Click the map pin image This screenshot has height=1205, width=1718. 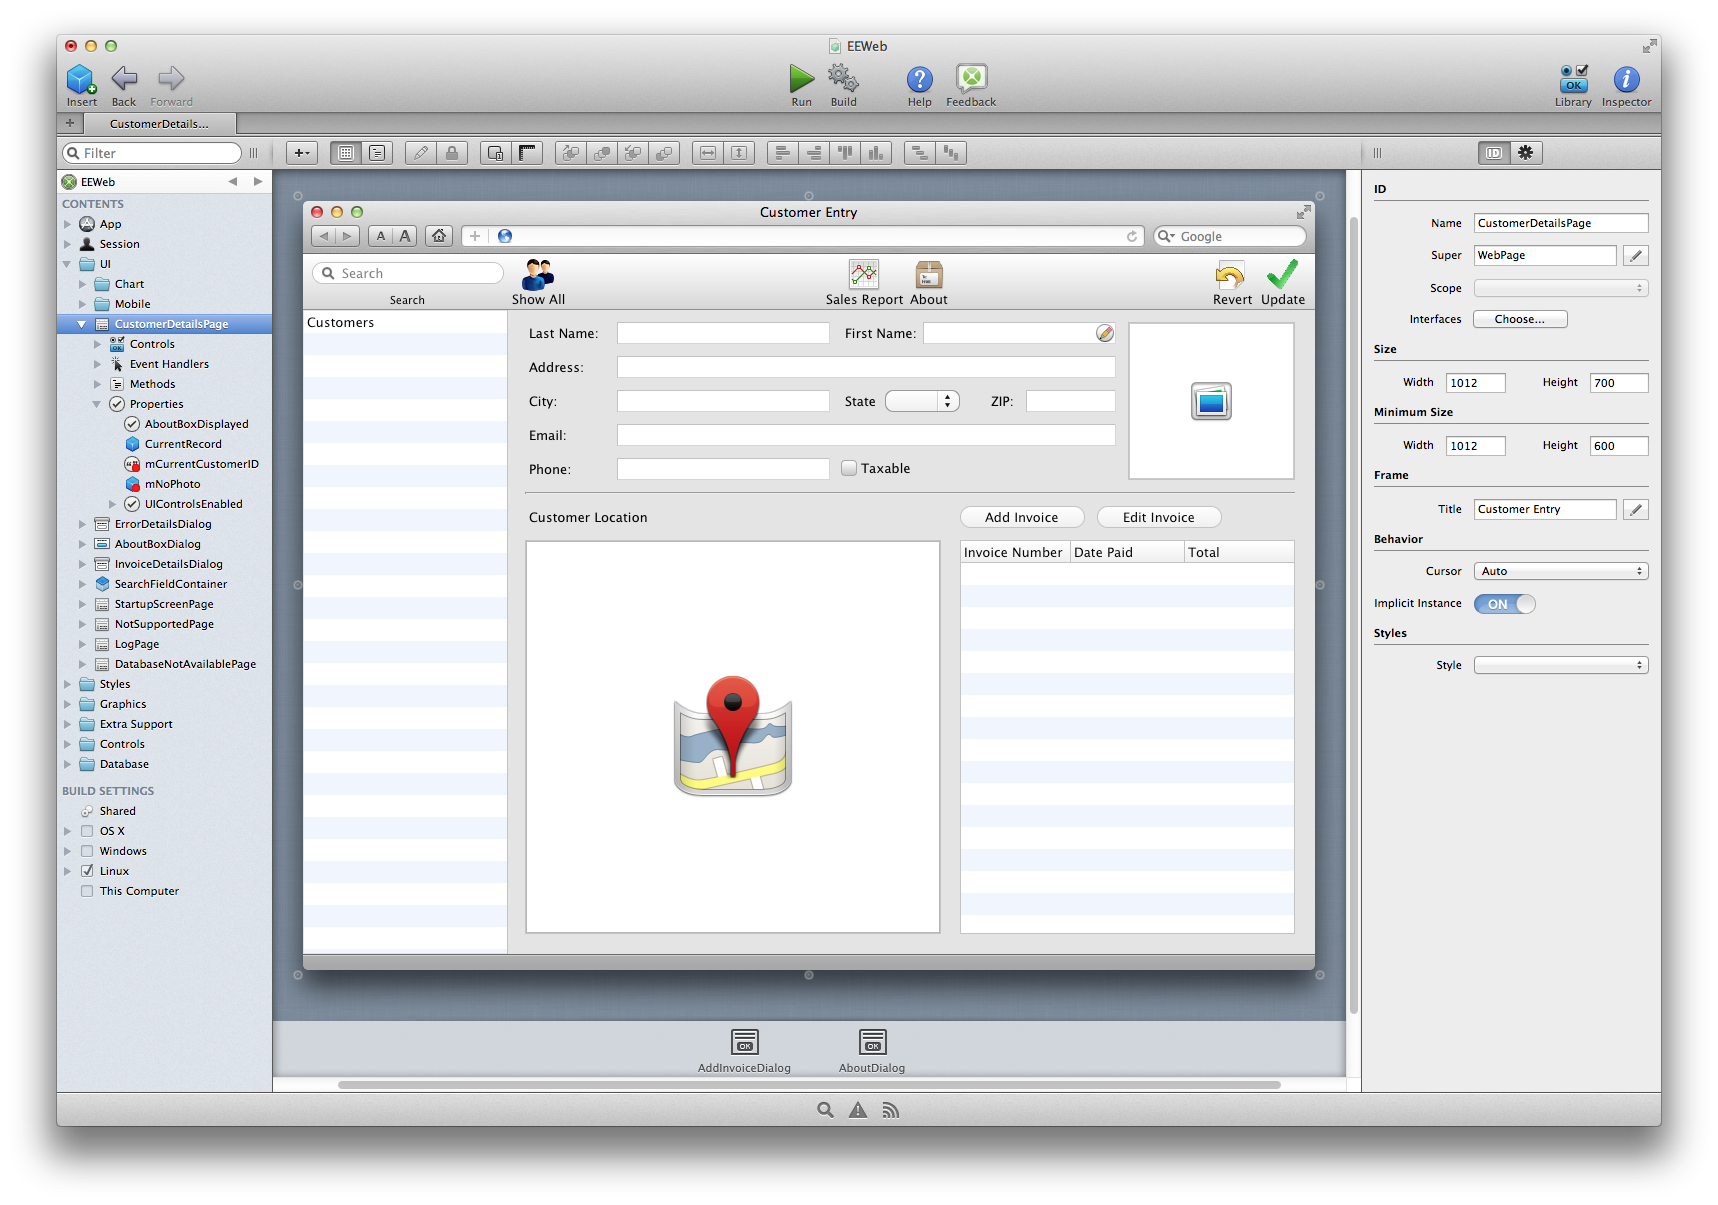733,735
